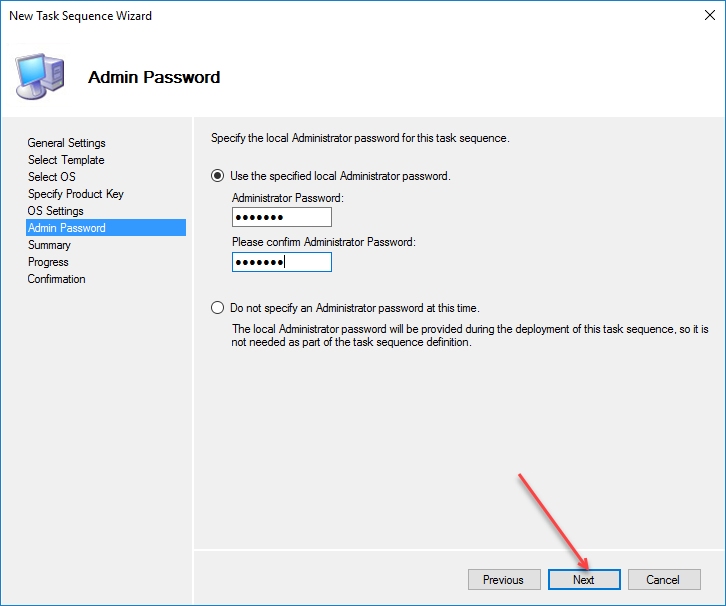Go to the Summary step

click(49, 245)
